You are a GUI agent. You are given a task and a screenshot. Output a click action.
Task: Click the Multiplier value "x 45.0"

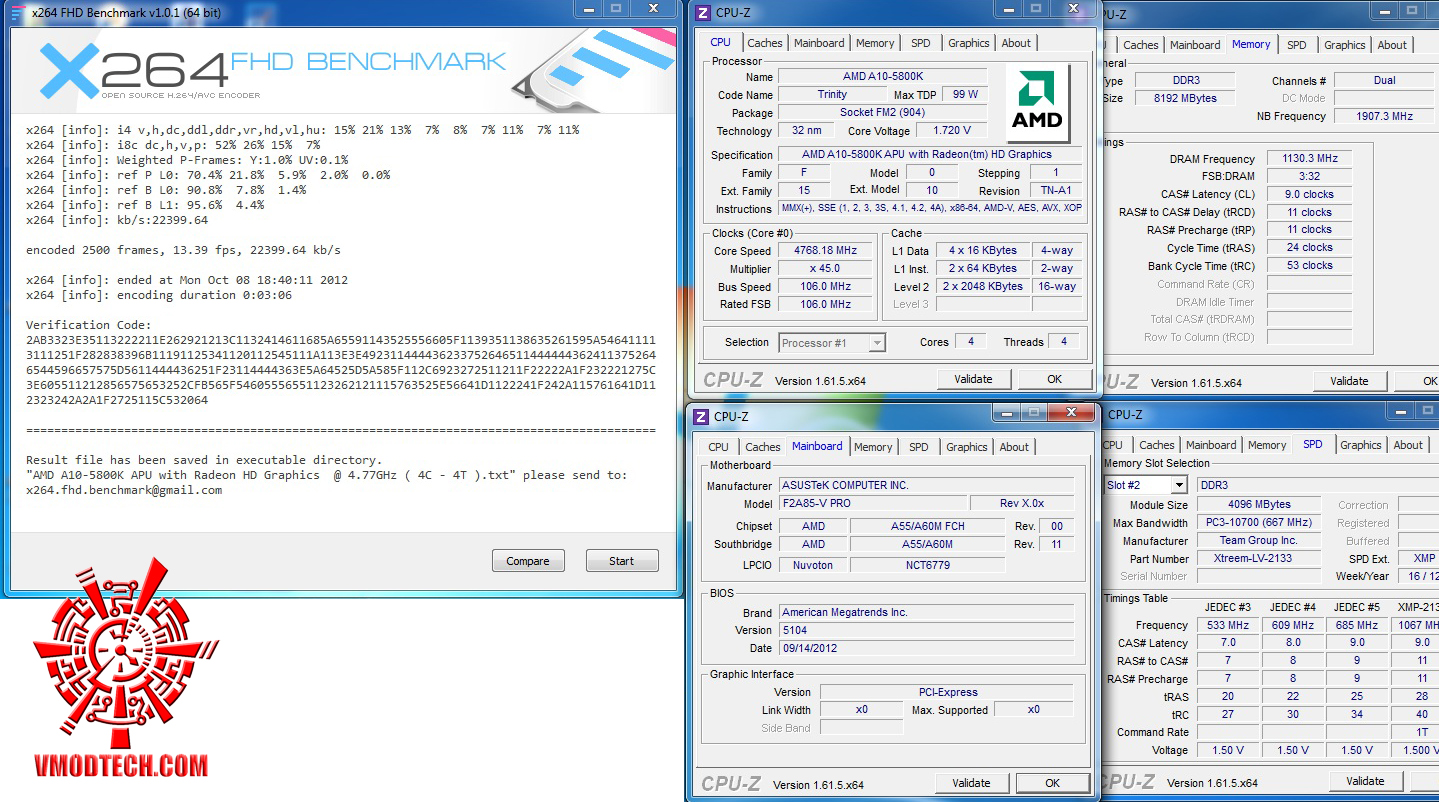click(825, 269)
